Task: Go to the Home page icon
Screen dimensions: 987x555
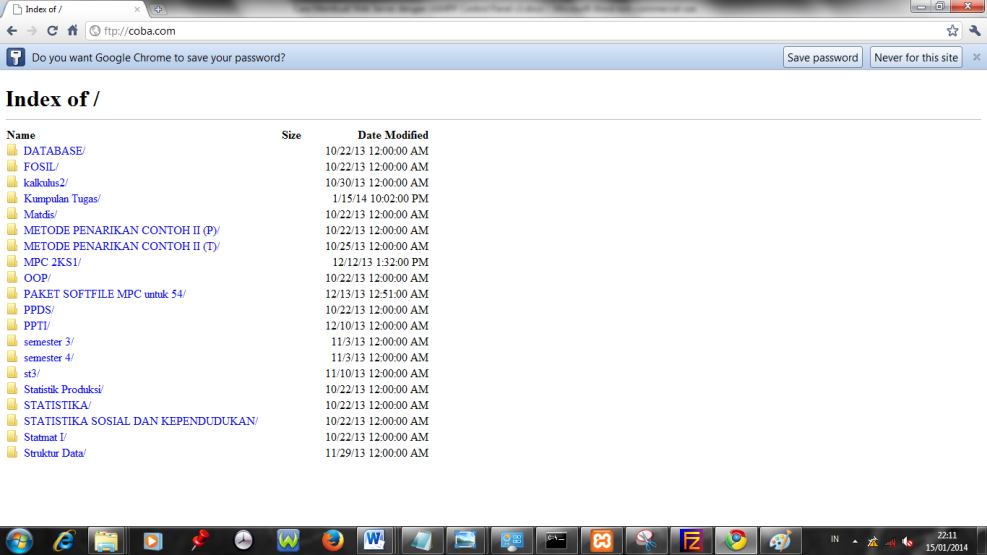Action: click(x=72, y=31)
